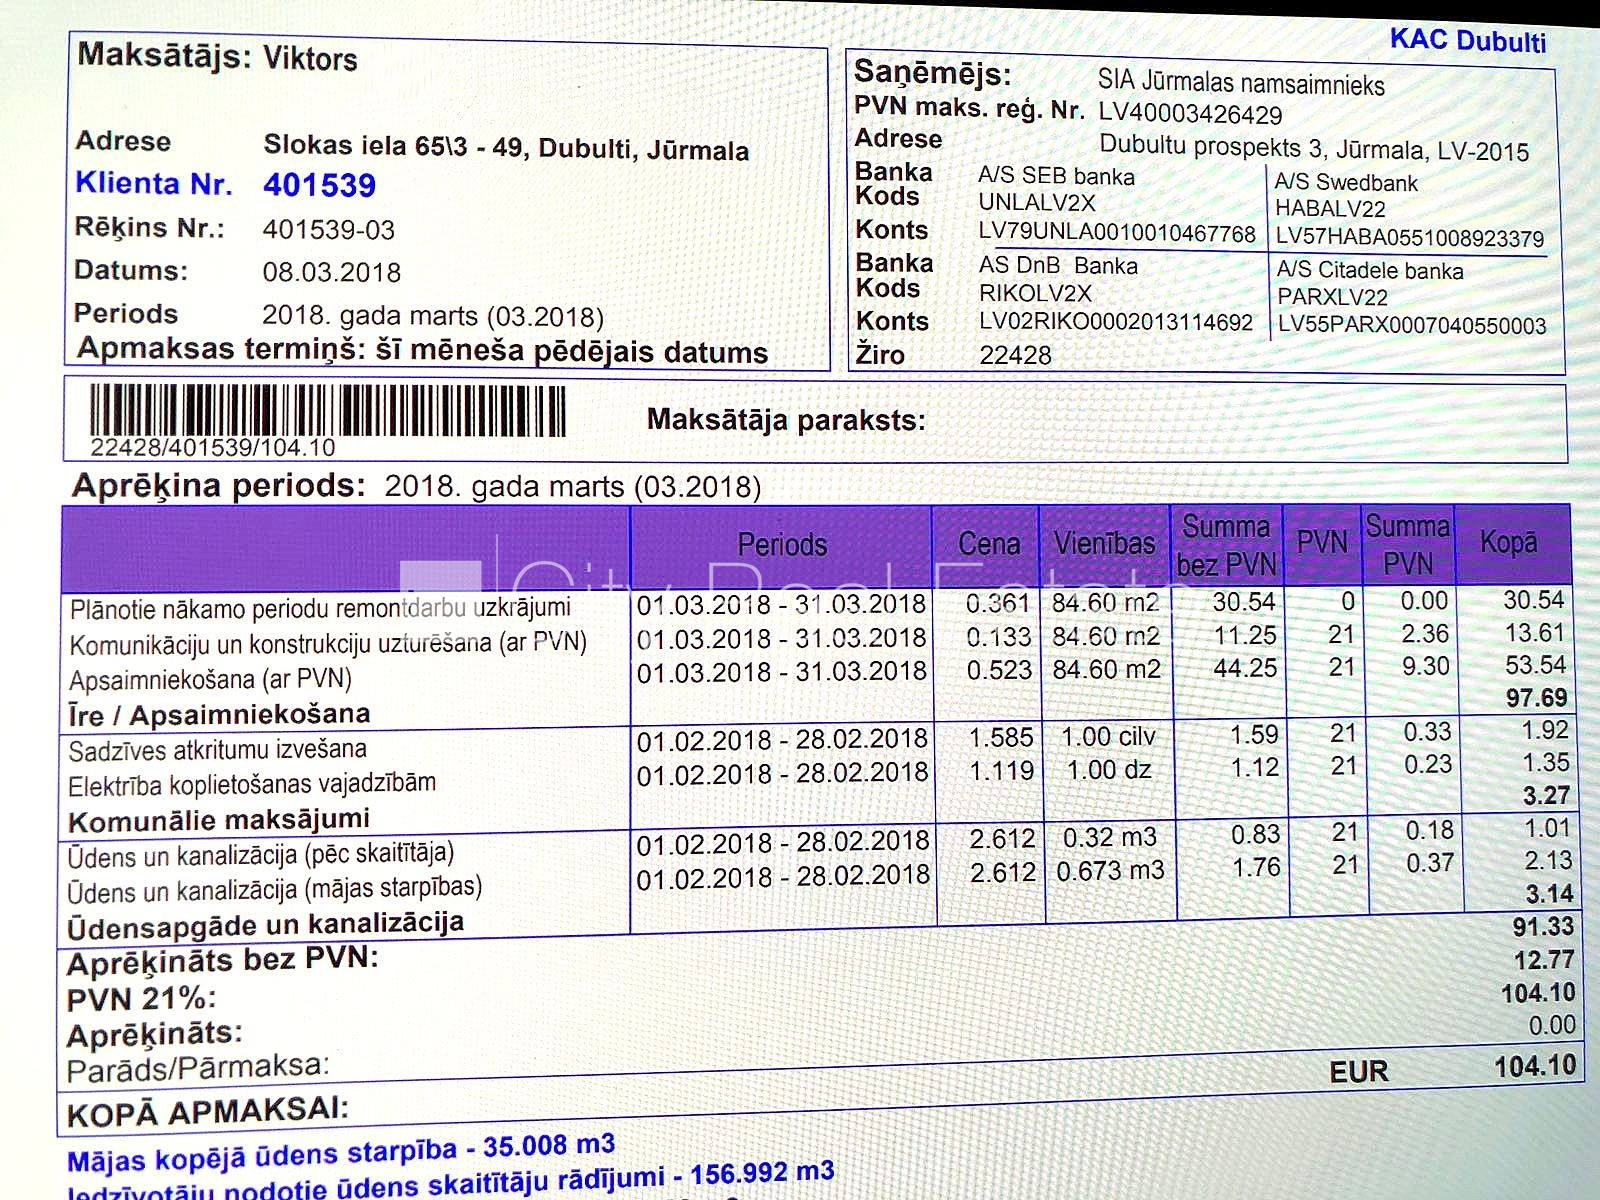This screenshot has width=1600, height=1200.
Task: Click the Sadzīves atkritumu izvešana row label
Action: pyautogui.click(x=217, y=750)
